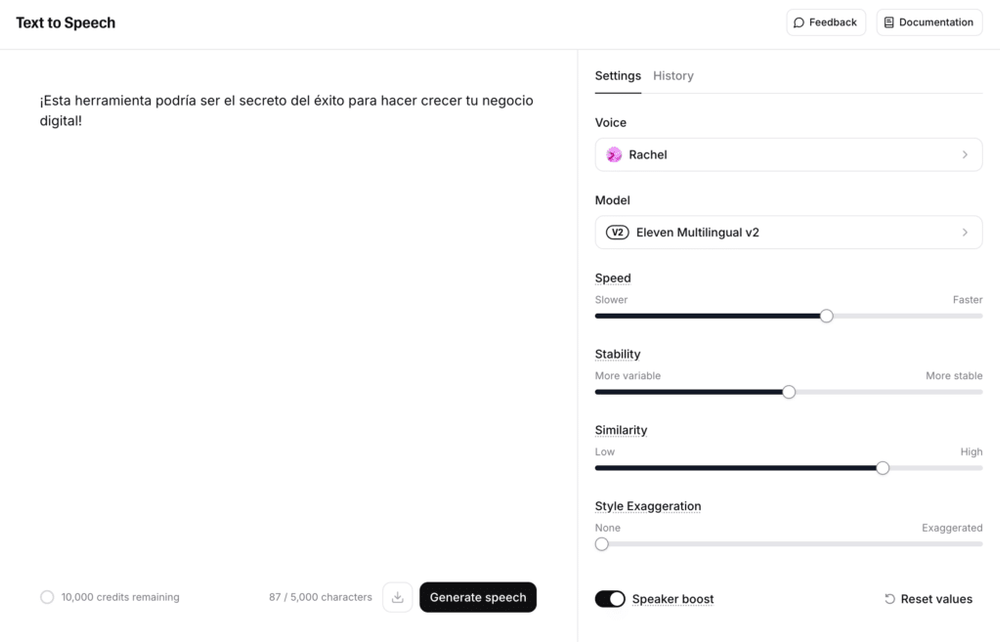This screenshot has width=1000, height=642.
Task: Open the Feedback button
Action: coord(826,22)
